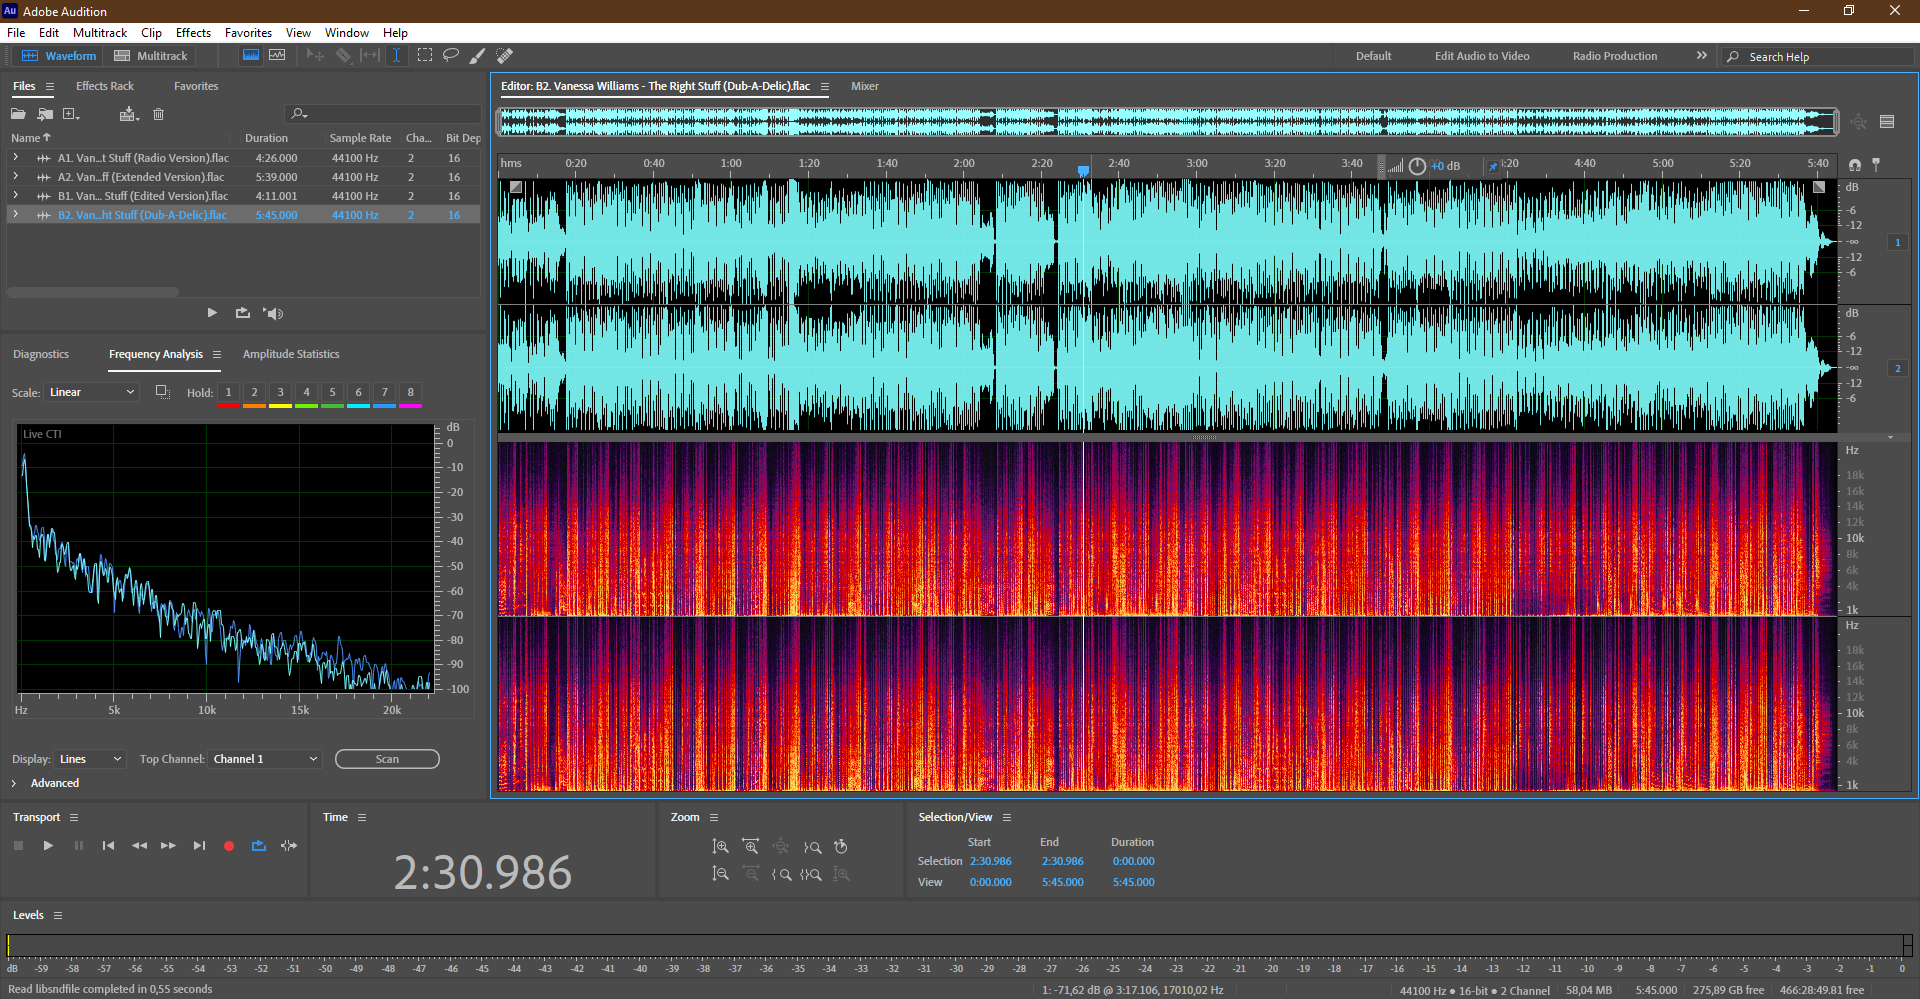This screenshot has height=999, width=1920.
Task: Select the Paintbrush Selection tool
Action: 478,55
